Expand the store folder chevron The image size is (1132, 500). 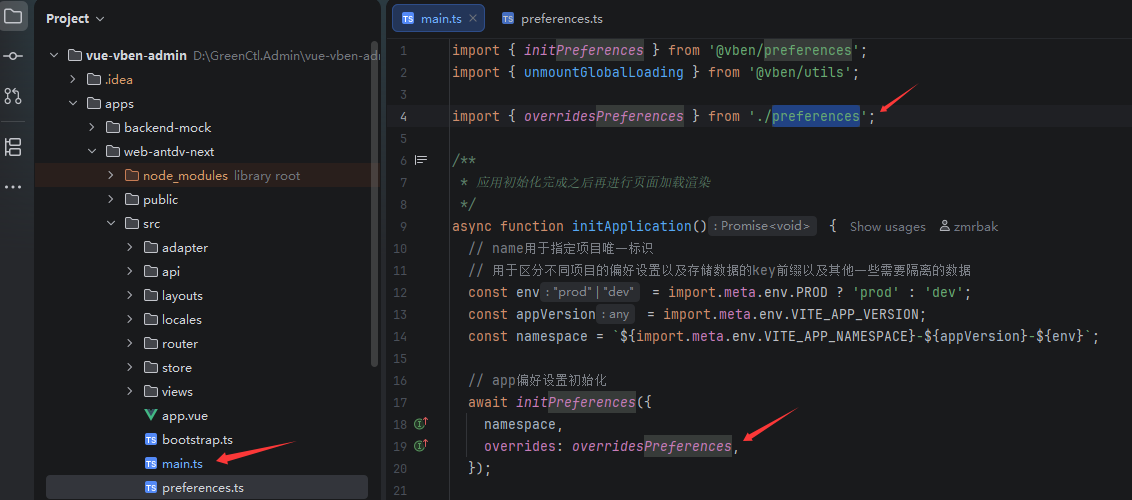click(x=130, y=368)
